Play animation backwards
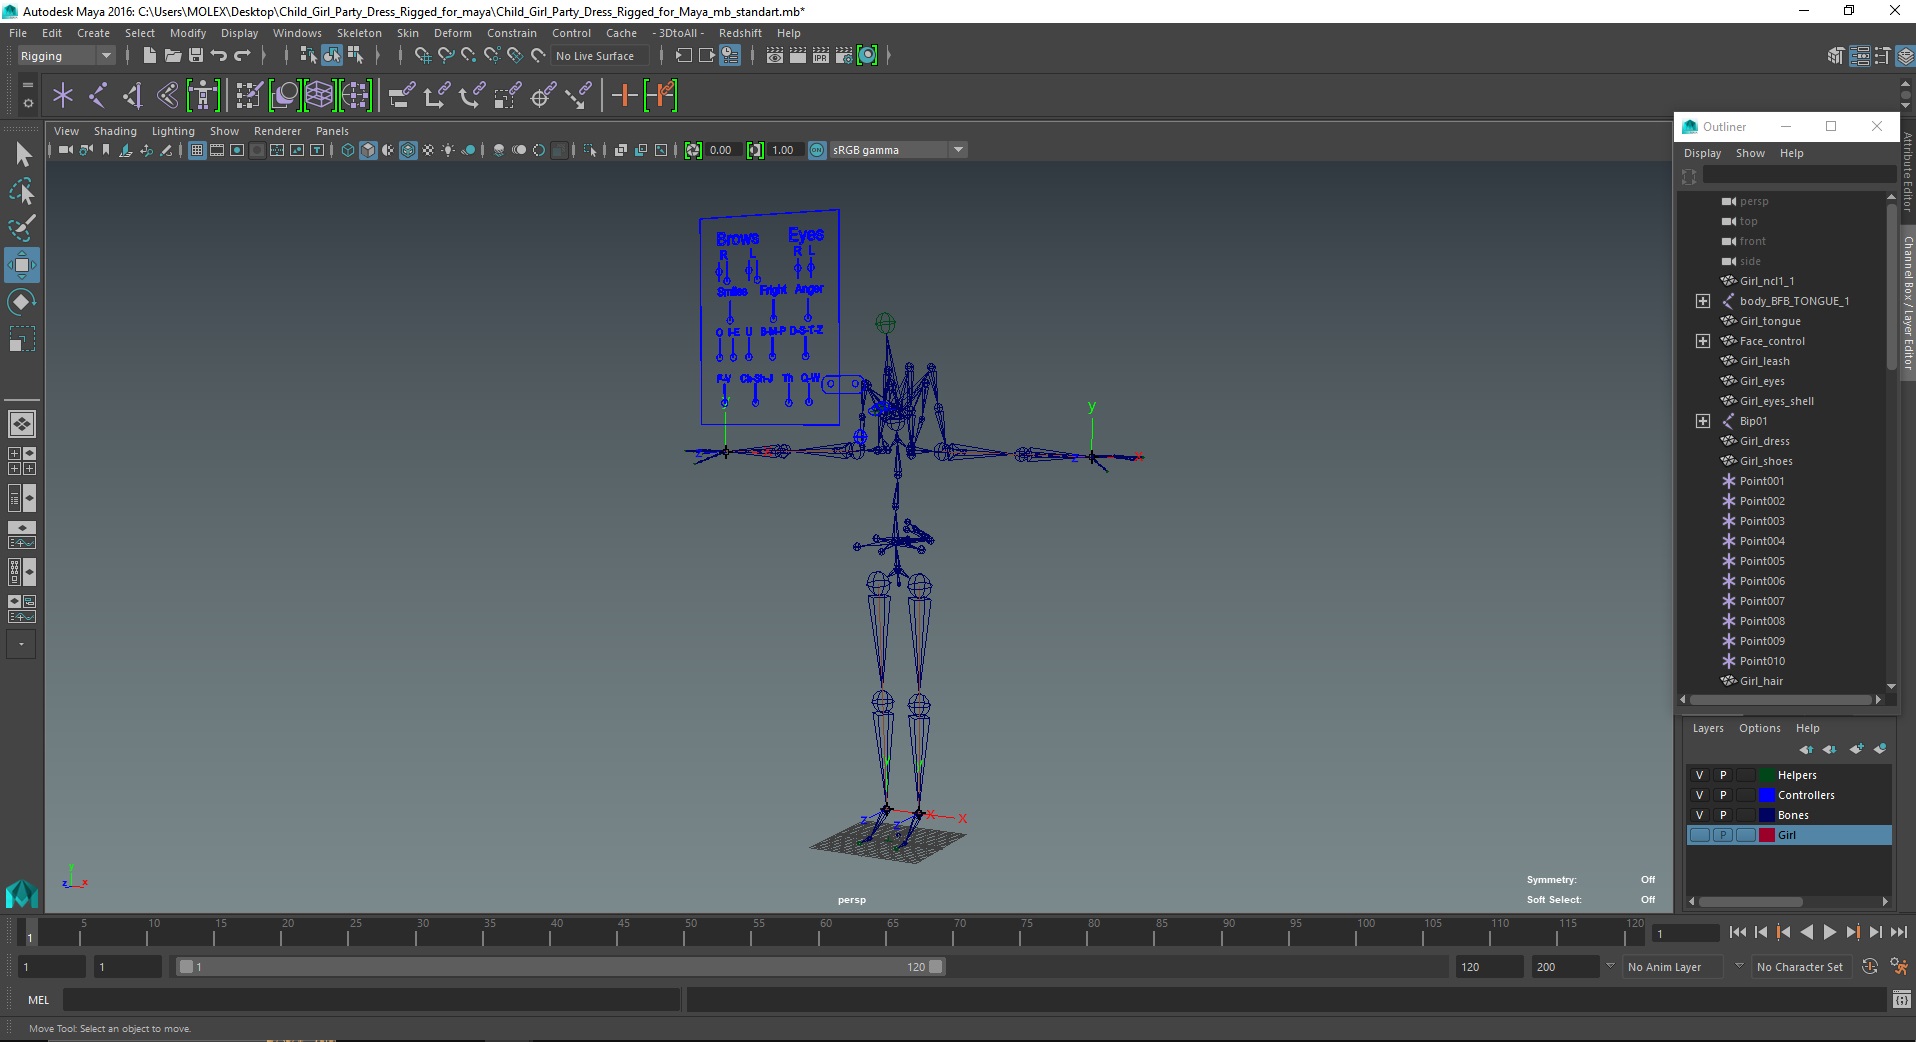1916x1042 pixels. pyautogui.click(x=1806, y=932)
